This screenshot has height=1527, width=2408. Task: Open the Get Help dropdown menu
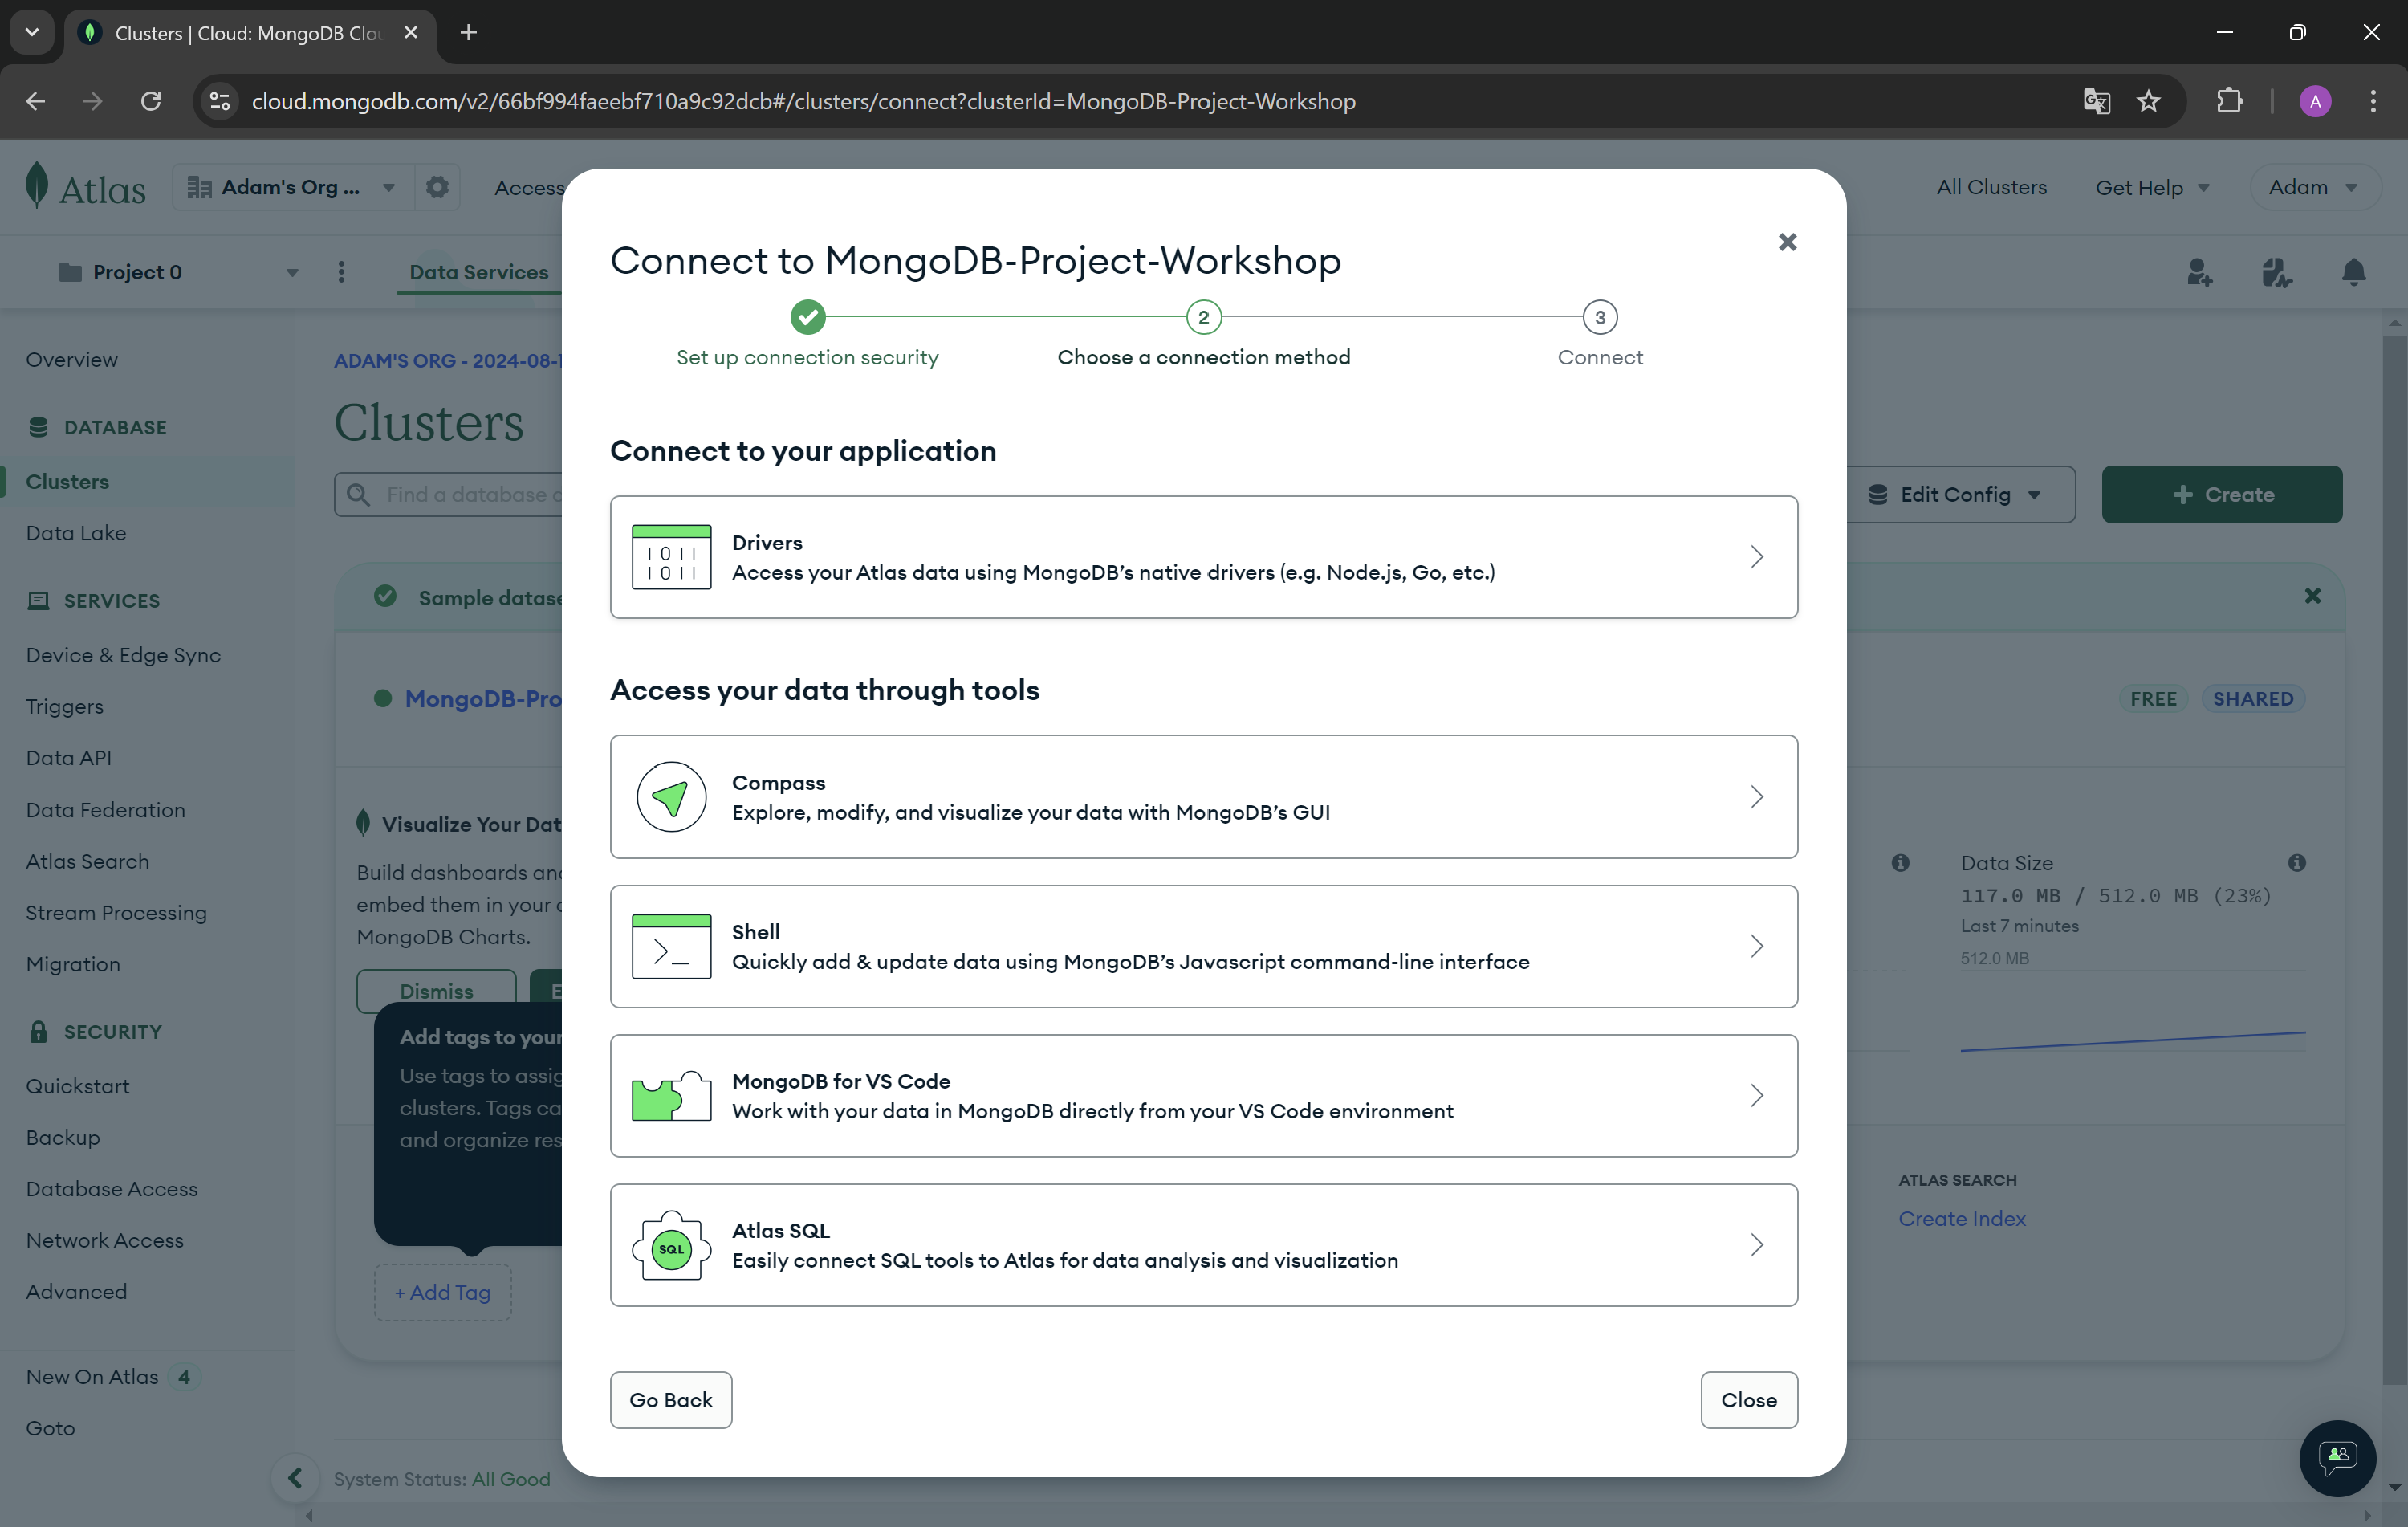2151,187
